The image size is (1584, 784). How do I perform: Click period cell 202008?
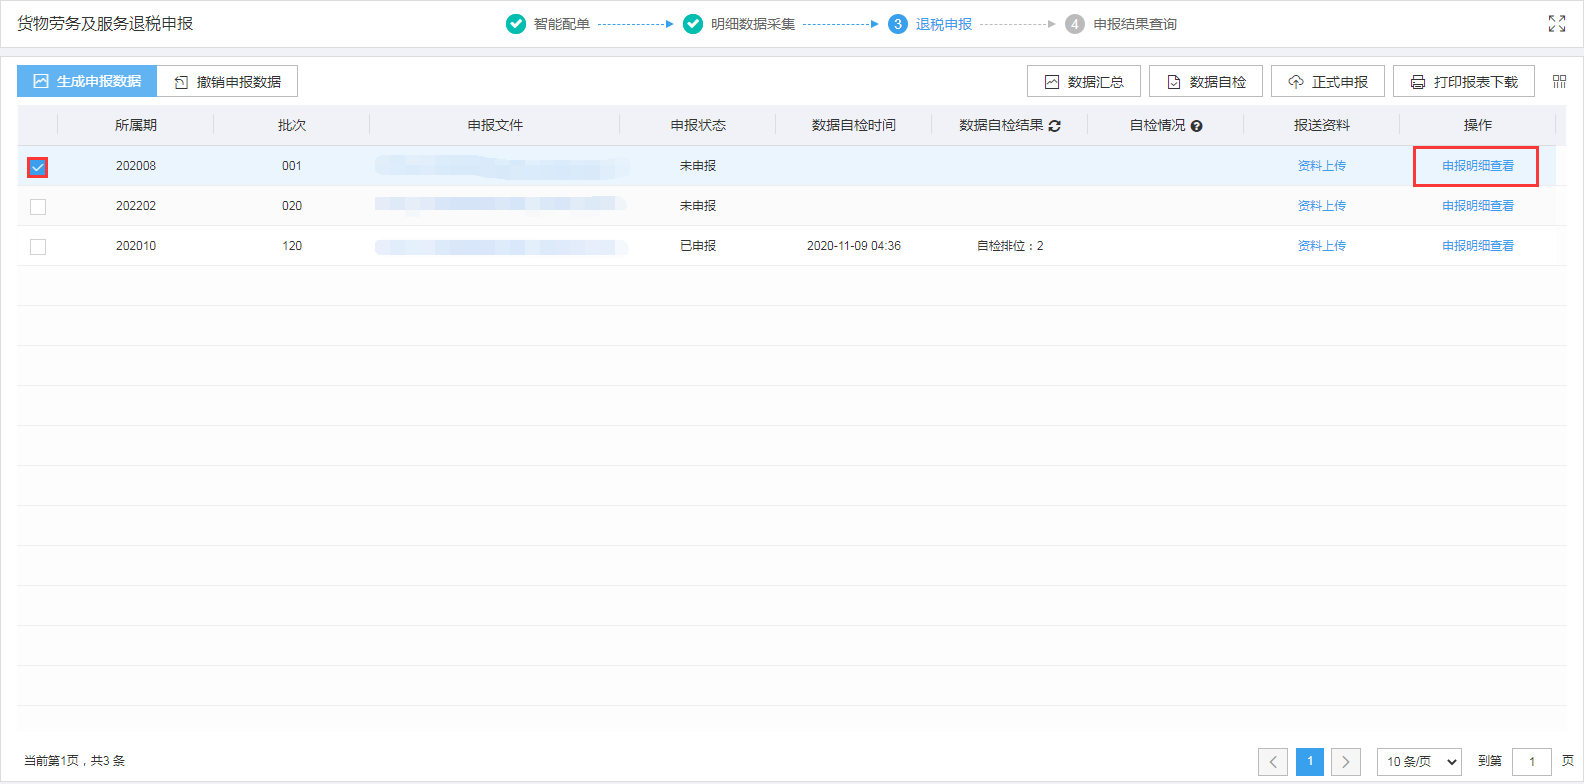pos(136,166)
